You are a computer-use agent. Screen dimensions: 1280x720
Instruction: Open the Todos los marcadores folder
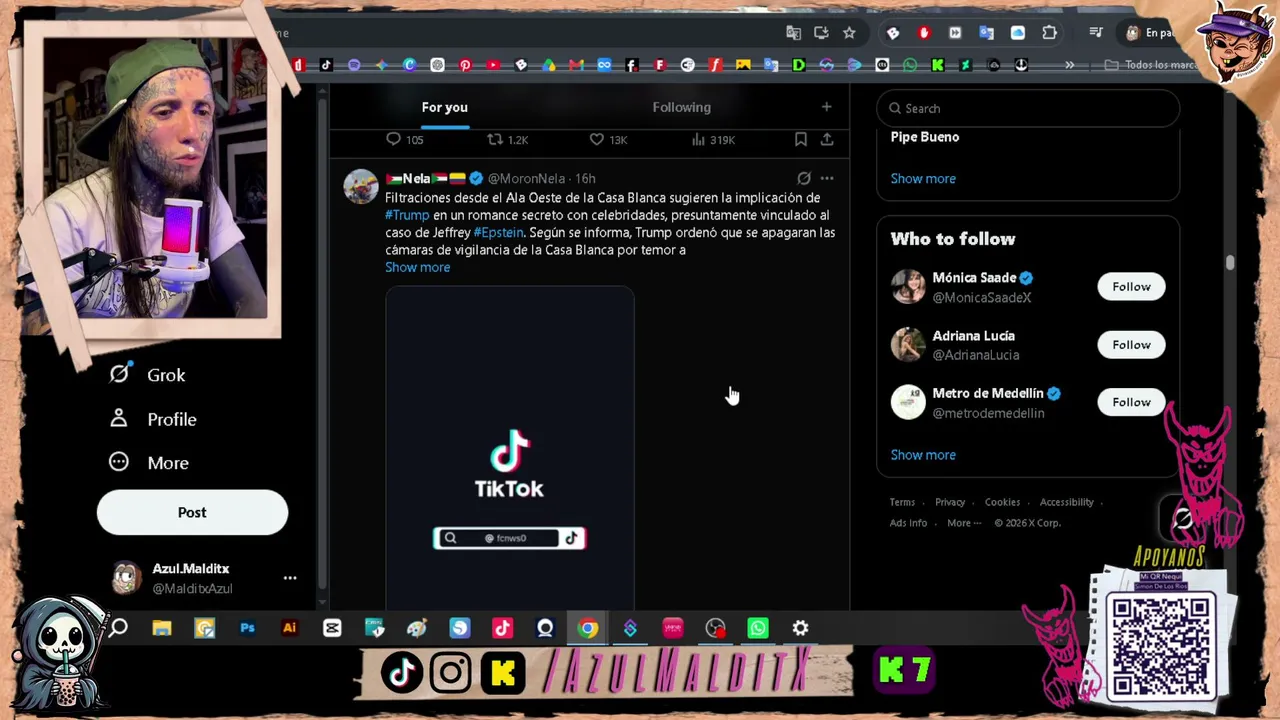click(x=1152, y=65)
